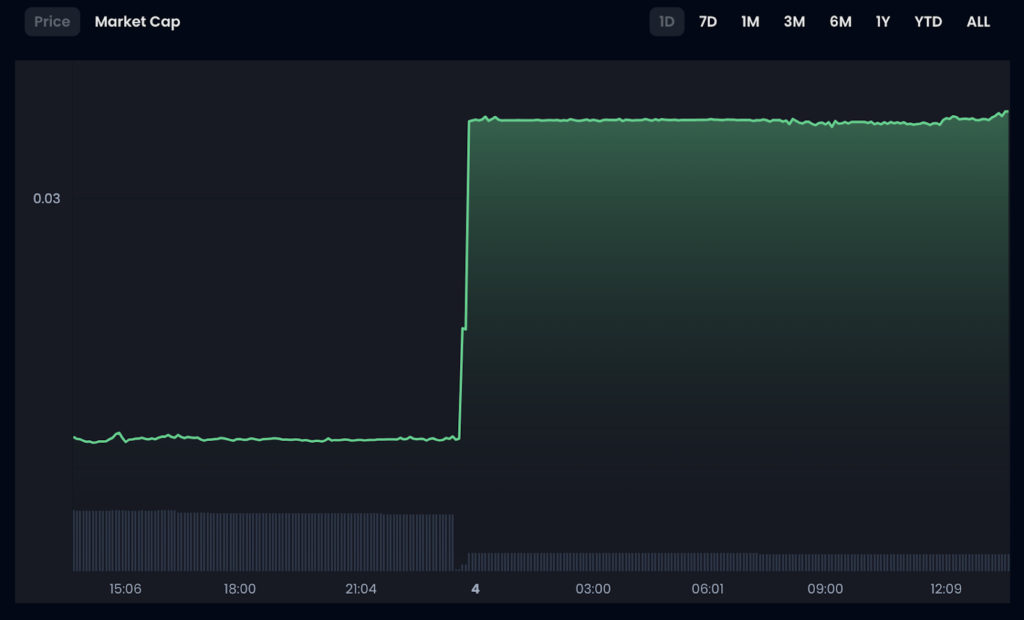Select the 1D time range
The image size is (1024, 620).
(x=667, y=21)
